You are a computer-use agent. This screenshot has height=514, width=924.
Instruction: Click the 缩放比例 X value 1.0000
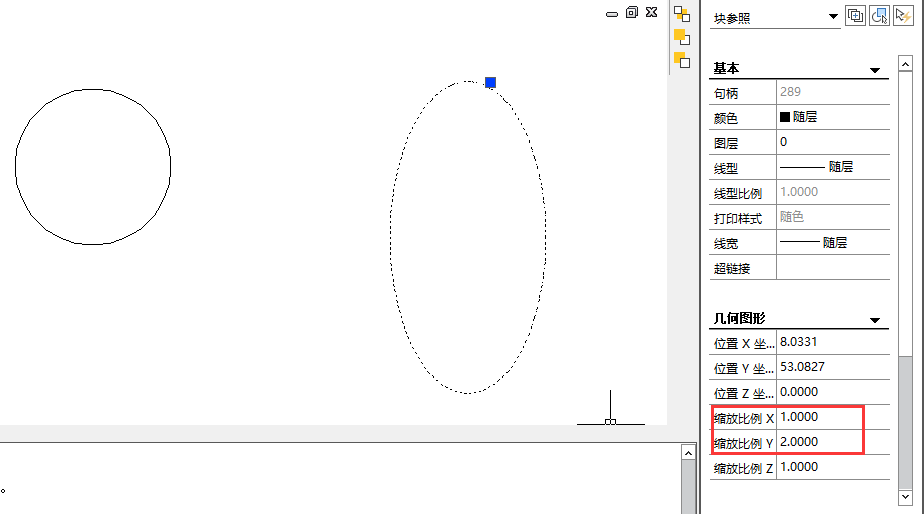coord(832,417)
